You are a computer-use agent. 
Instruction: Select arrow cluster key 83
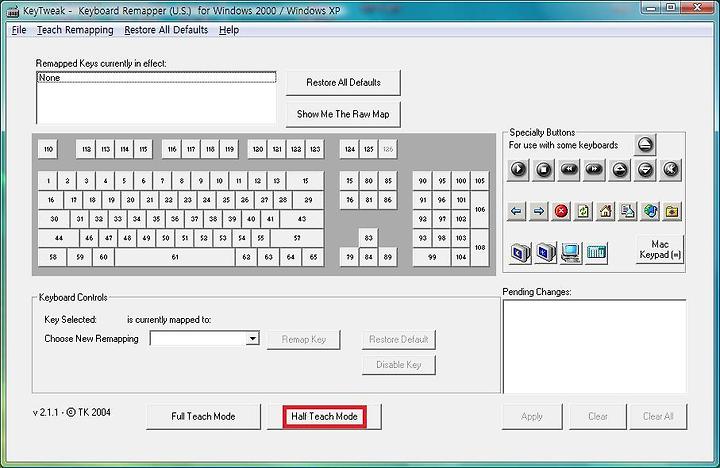coord(369,238)
